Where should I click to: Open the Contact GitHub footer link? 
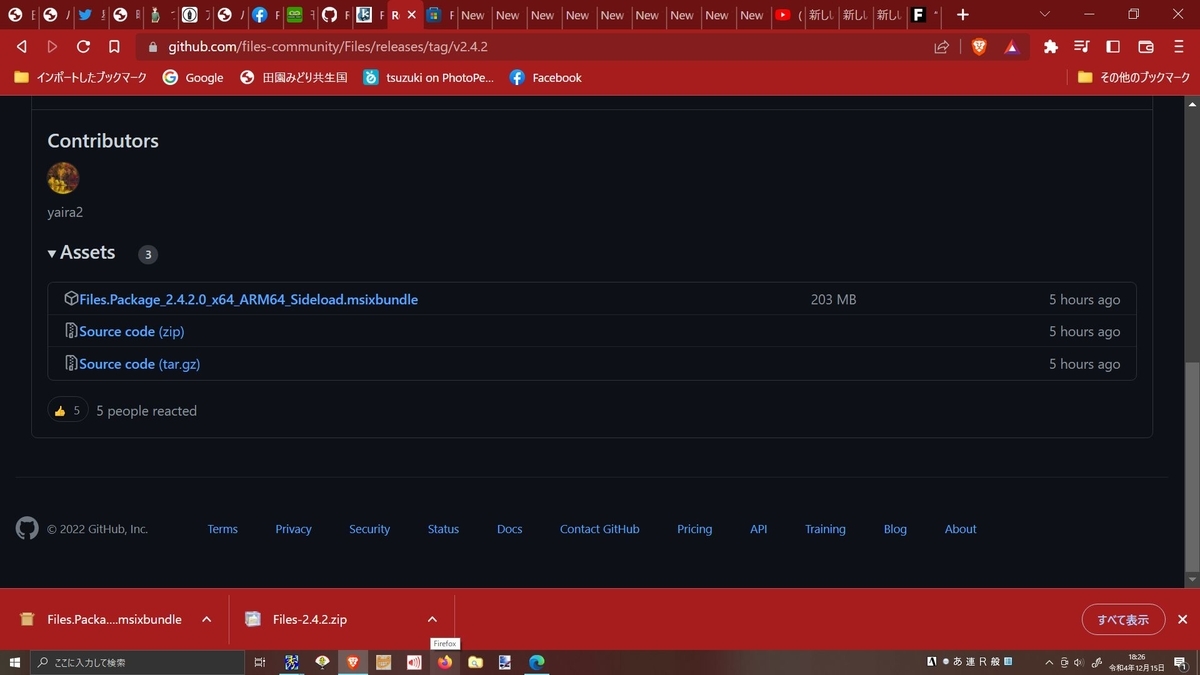600,529
